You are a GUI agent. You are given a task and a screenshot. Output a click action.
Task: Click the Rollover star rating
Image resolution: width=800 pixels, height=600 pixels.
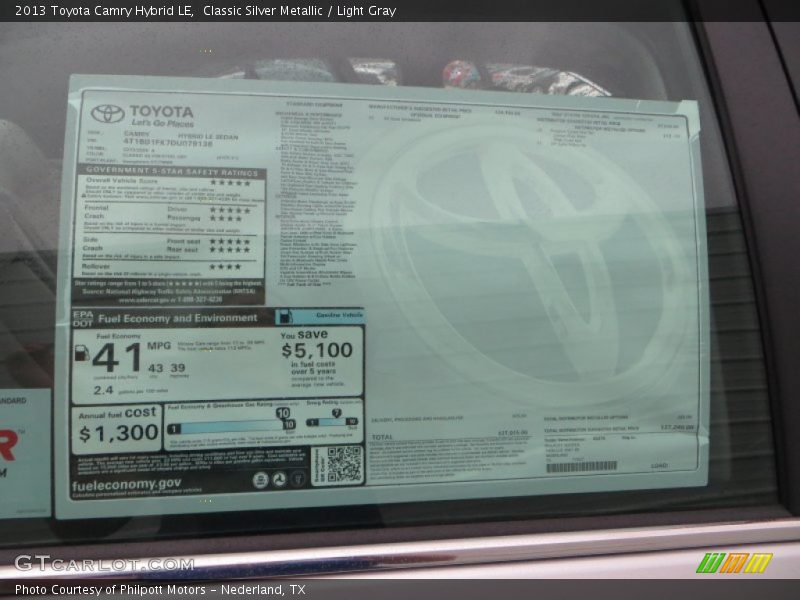(x=226, y=267)
